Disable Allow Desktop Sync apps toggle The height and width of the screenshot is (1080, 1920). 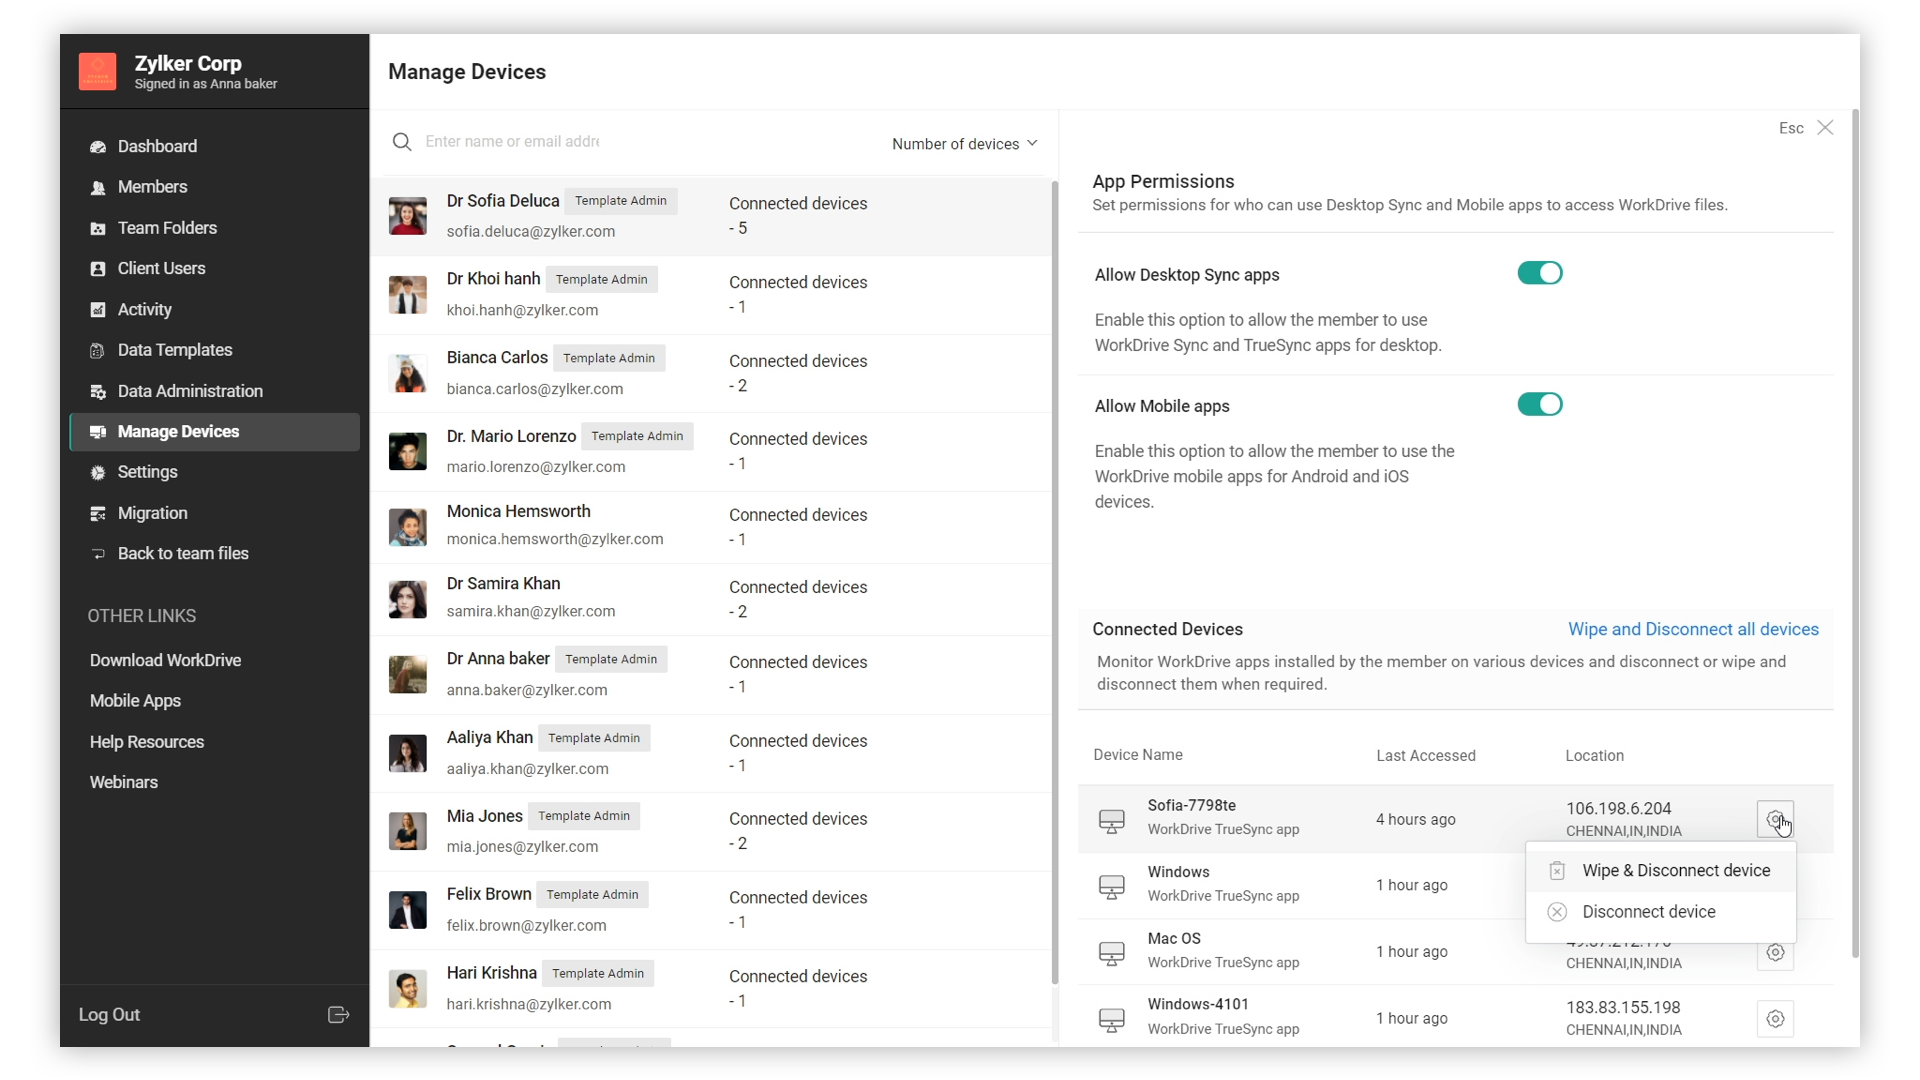pyautogui.click(x=1540, y=274)
